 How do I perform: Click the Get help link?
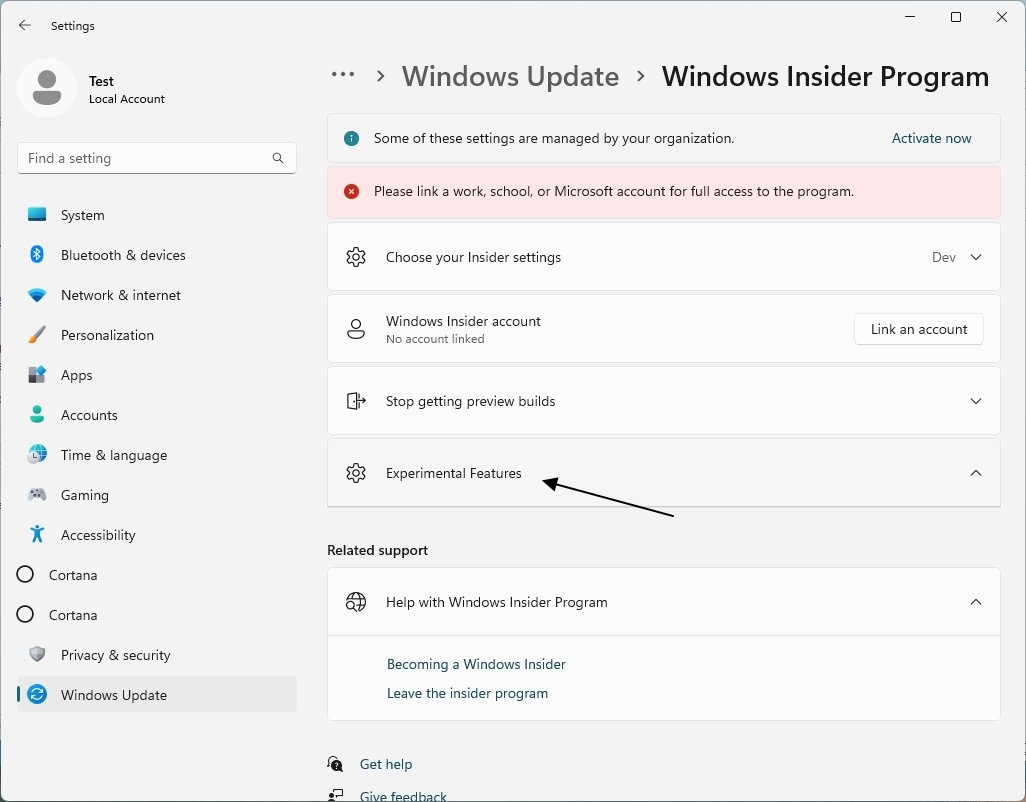pyautogui.click(x=386, y=764)
